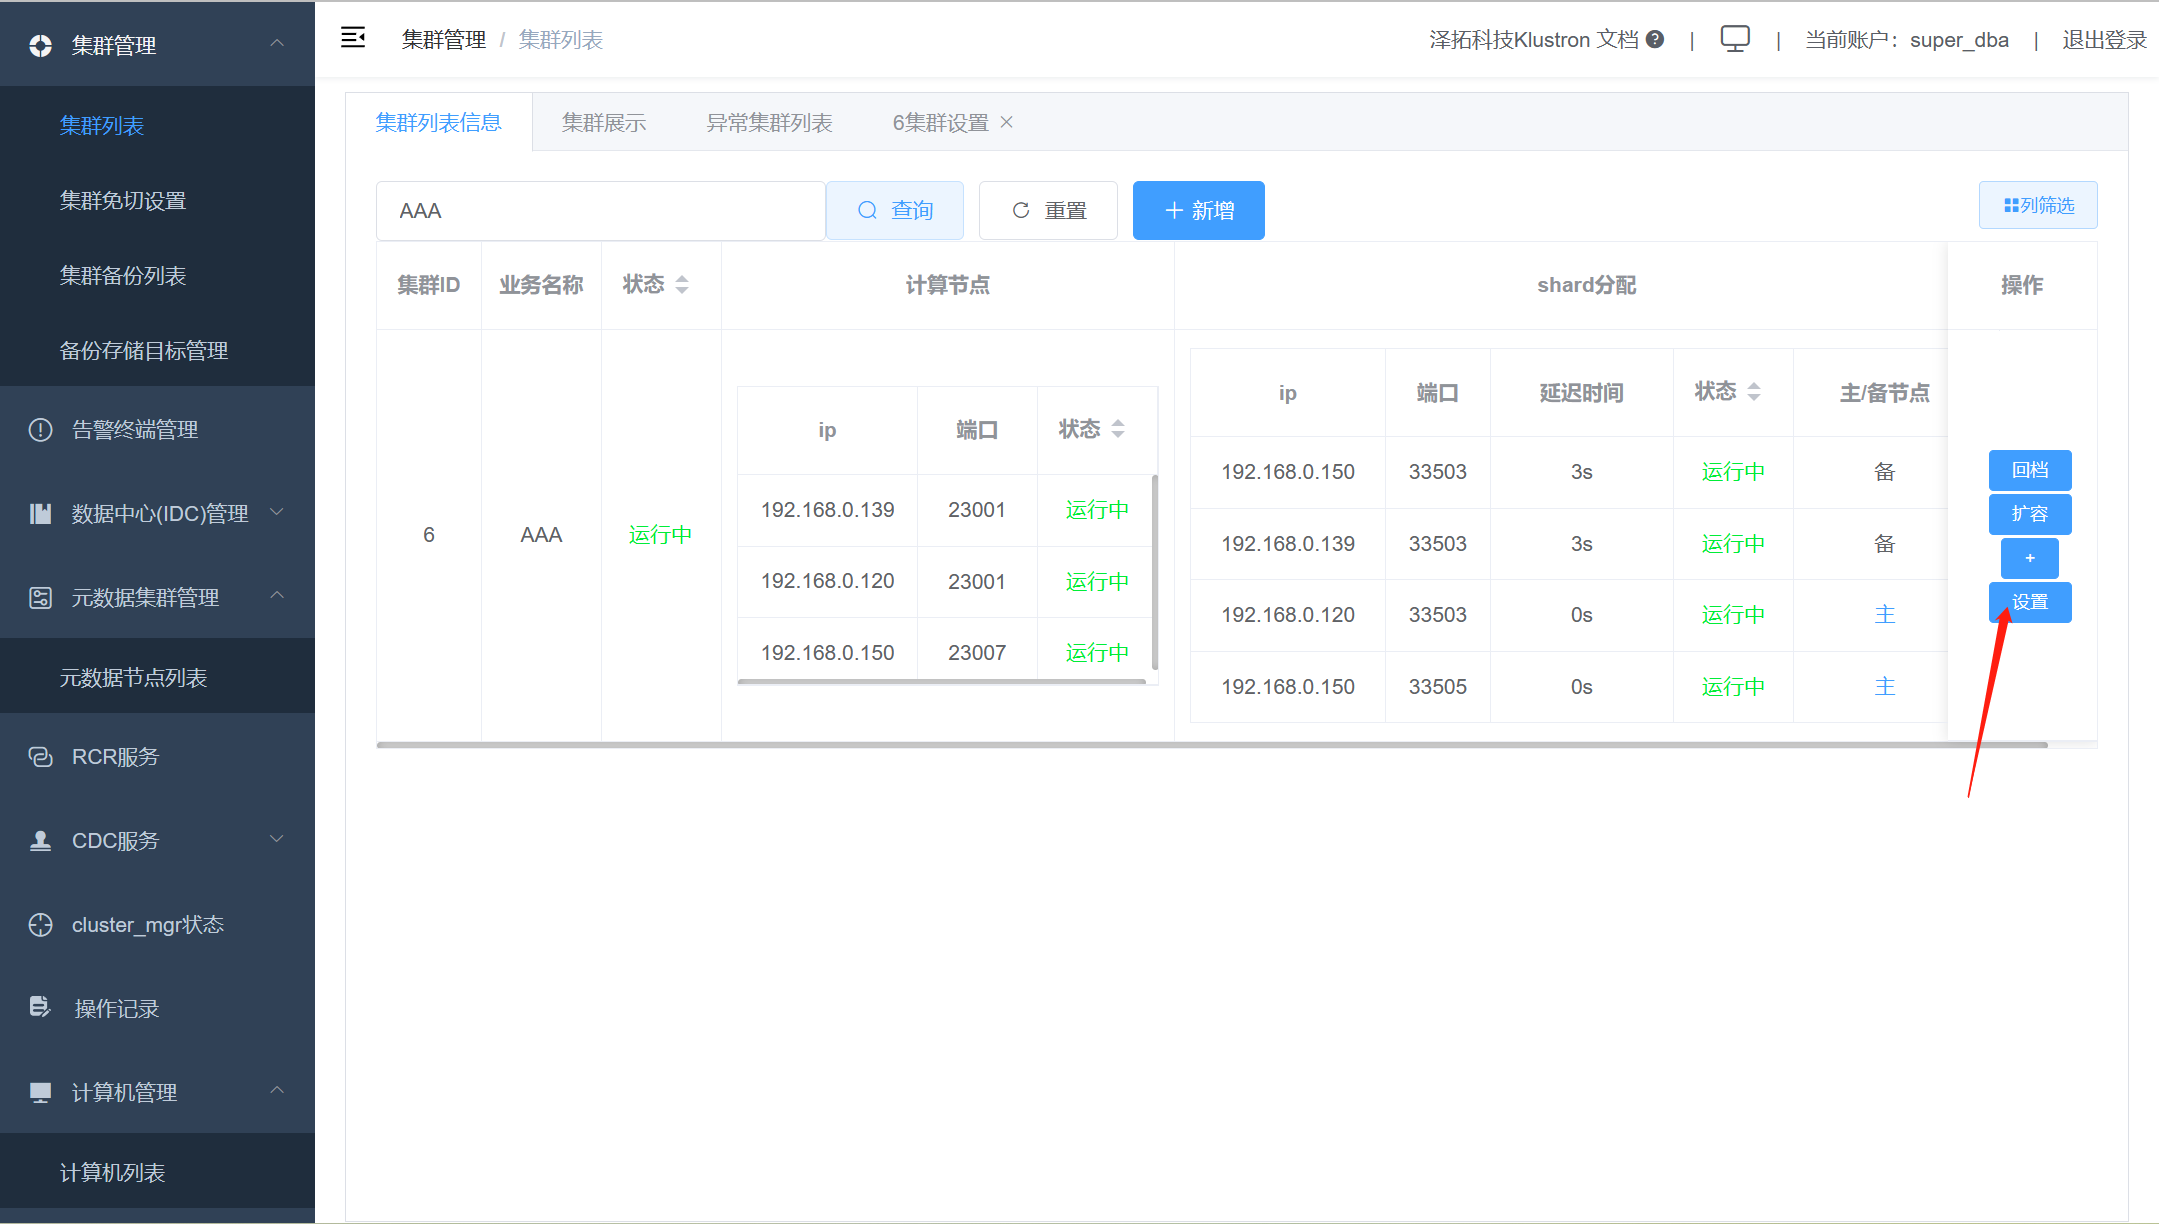This screenshot has height=1224, width=2159.
Task: Switch to the 异常集群列表 tab
Action: coord(770,122)
